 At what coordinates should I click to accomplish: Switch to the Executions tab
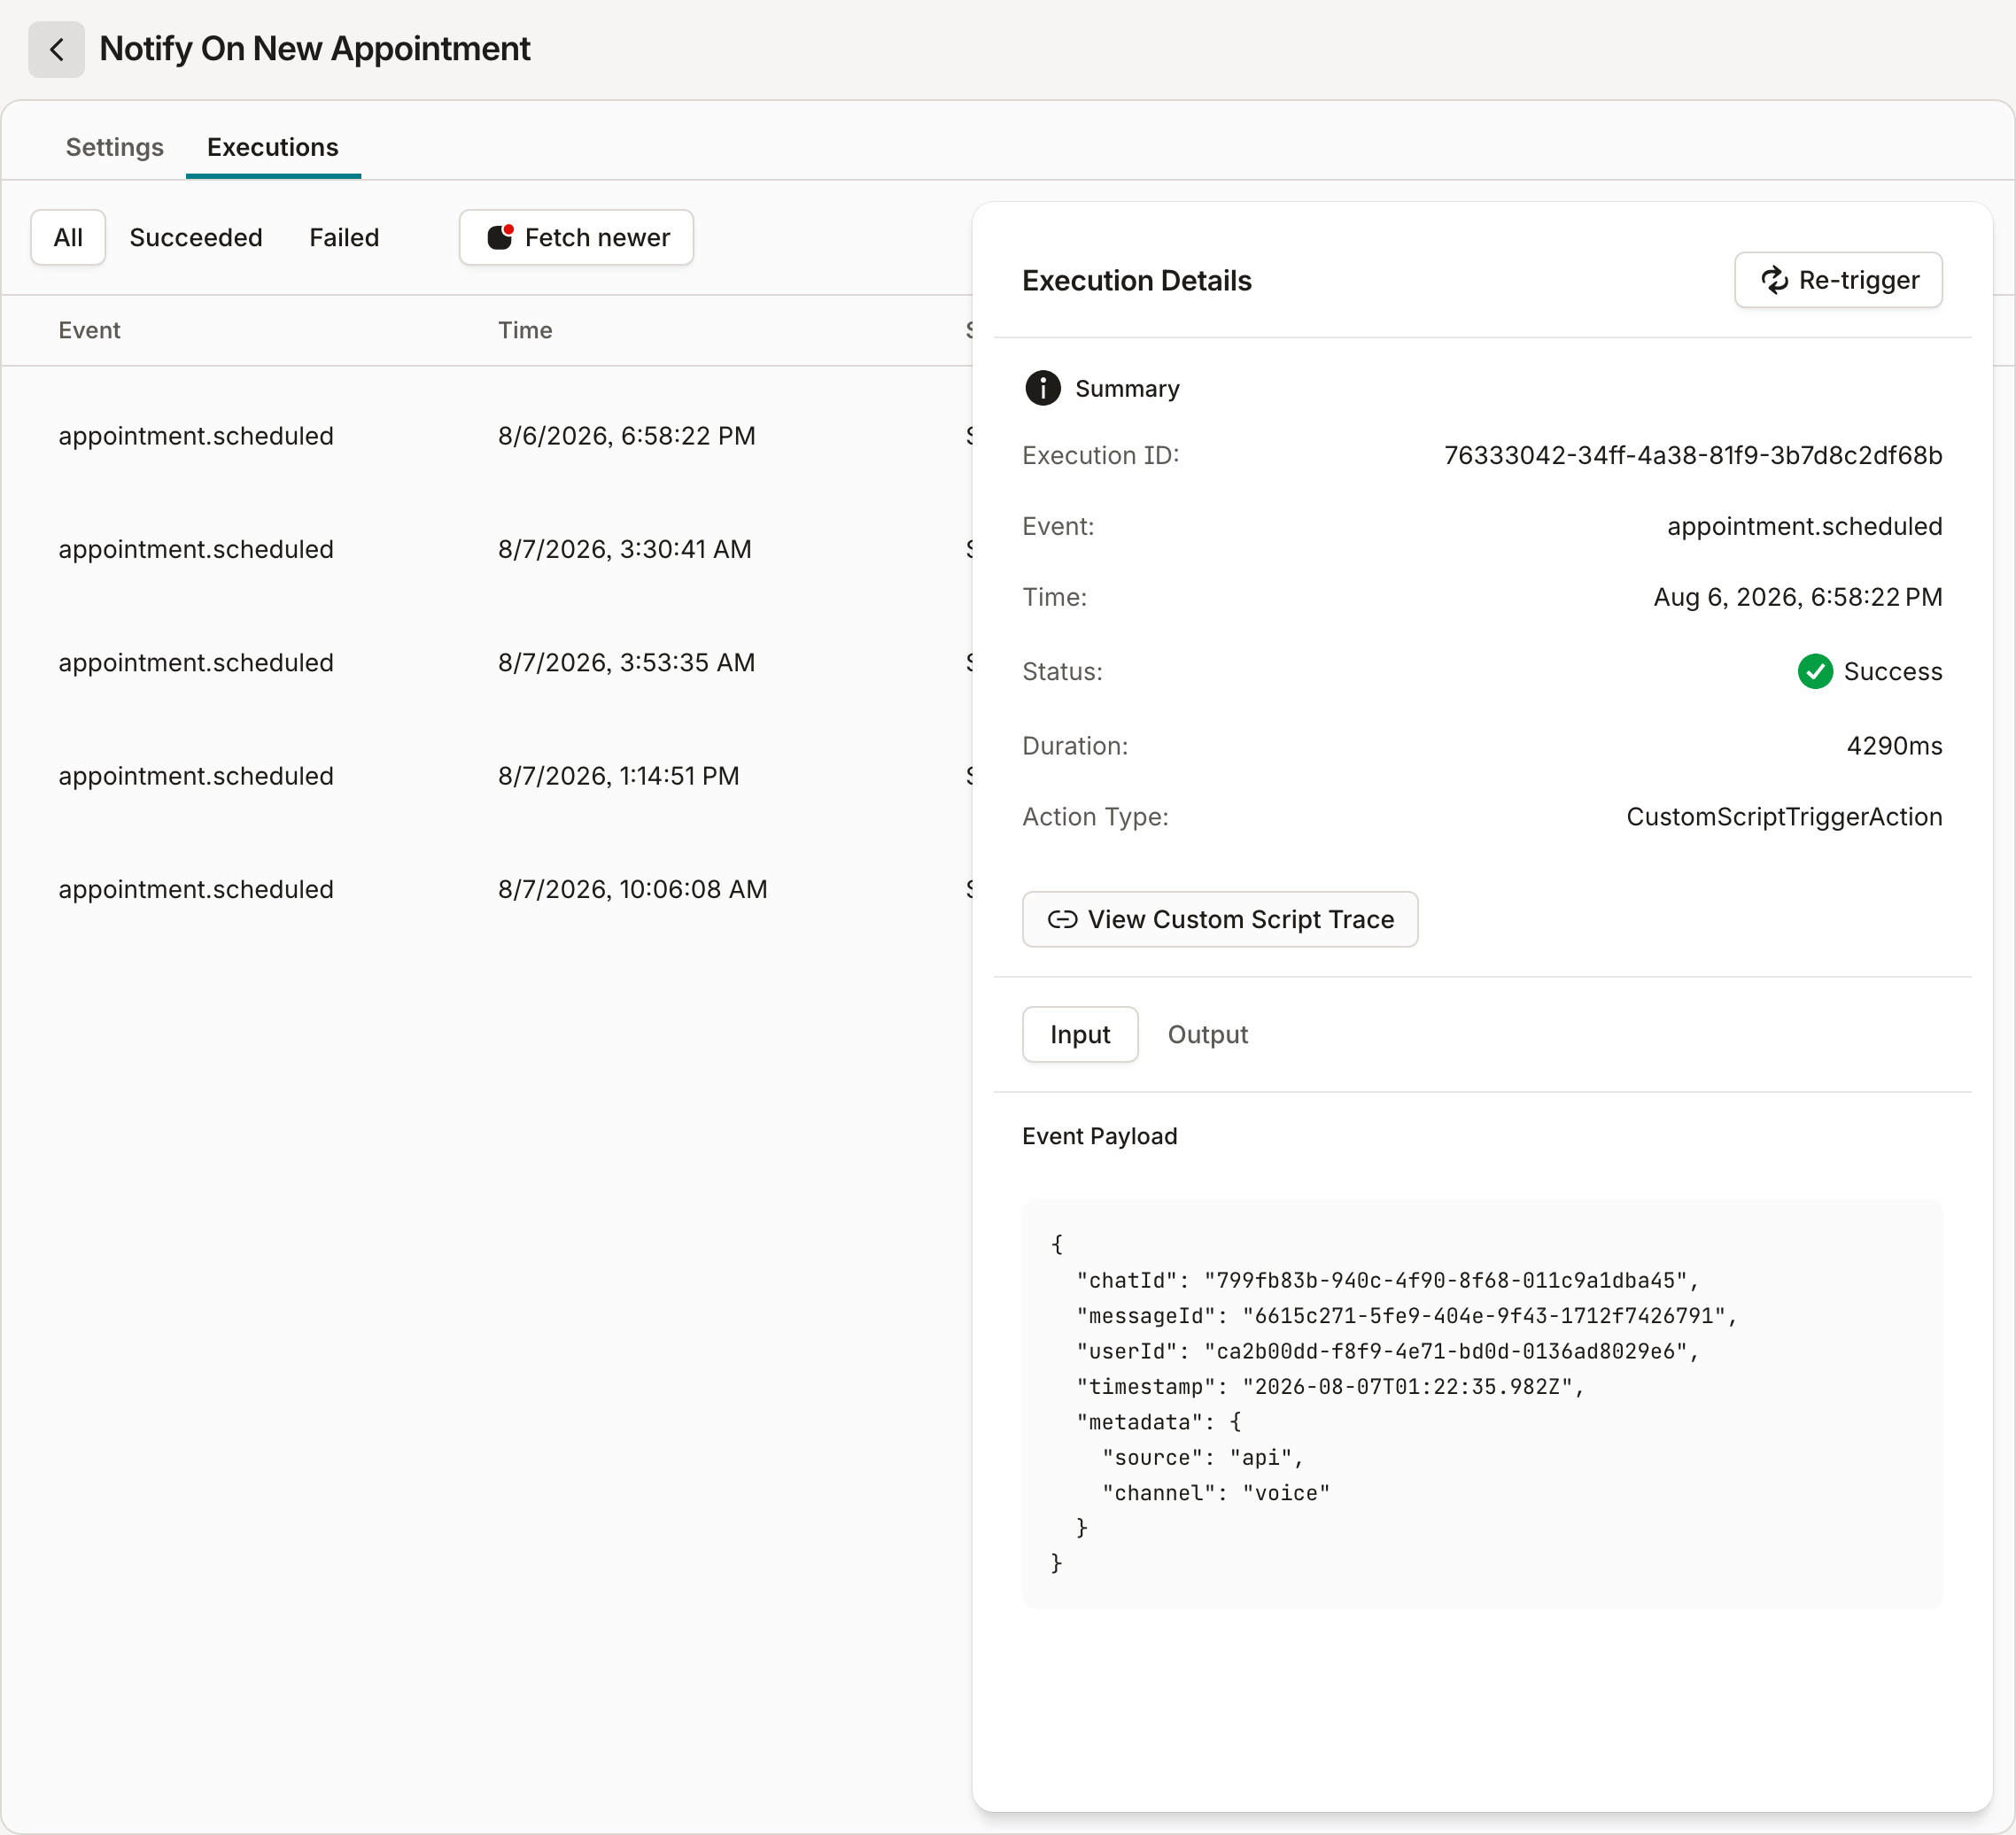[273, 147]
